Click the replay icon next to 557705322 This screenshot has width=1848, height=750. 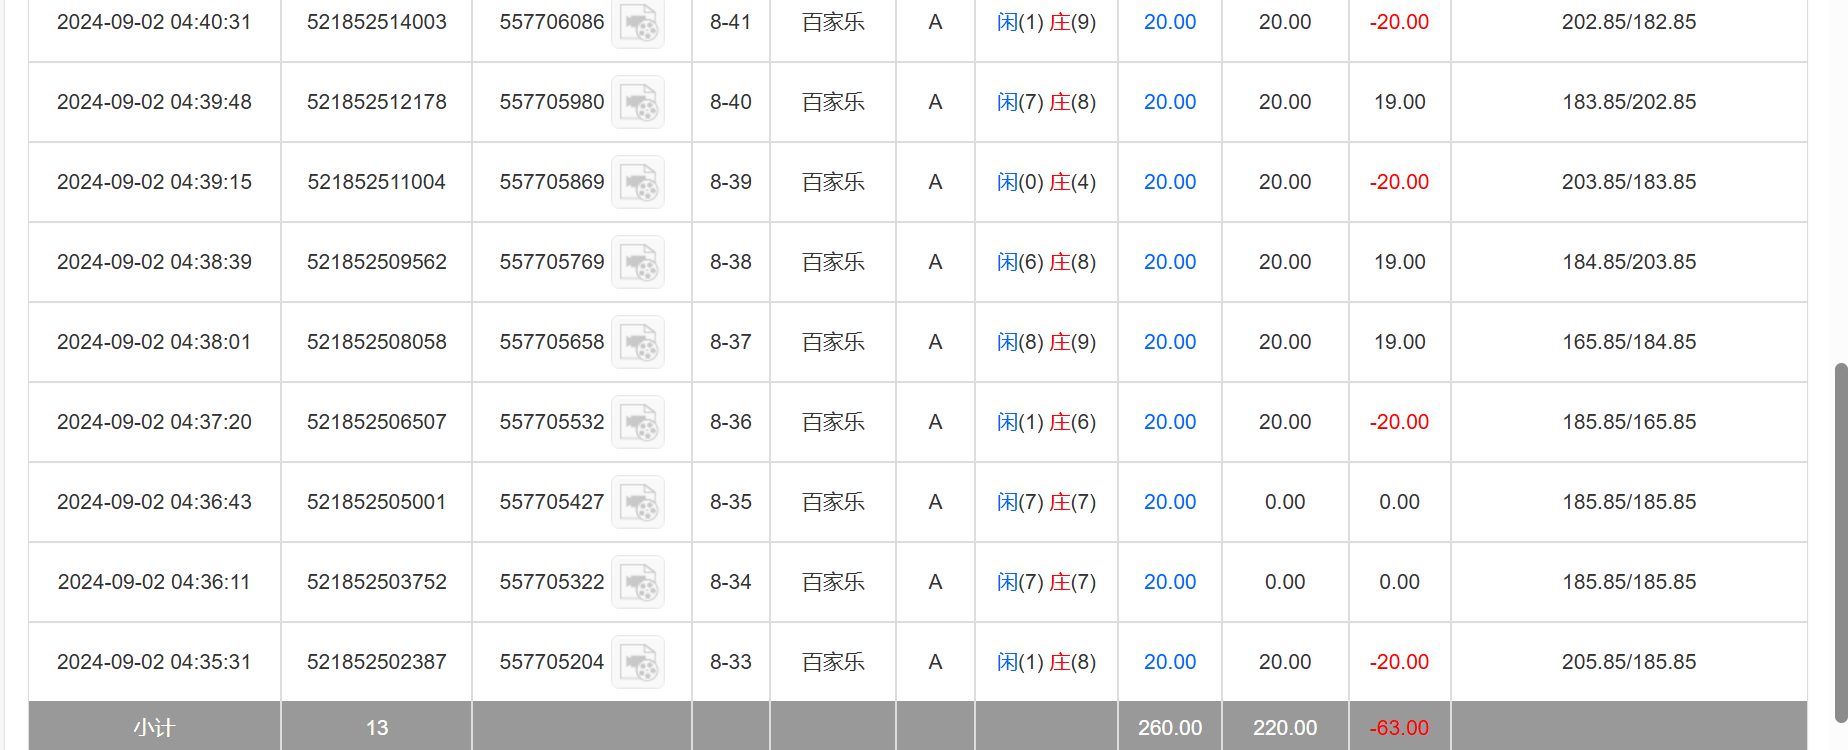[x=638, y=582]
